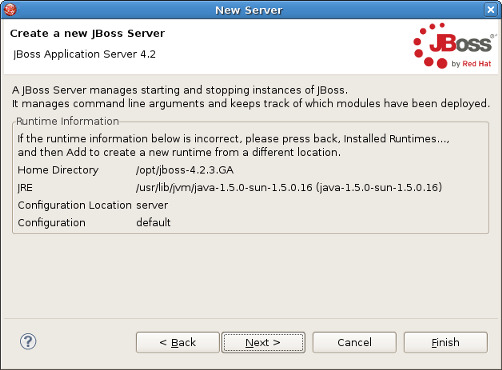Click the 'Runtime Information' group title

coord(68,121)
